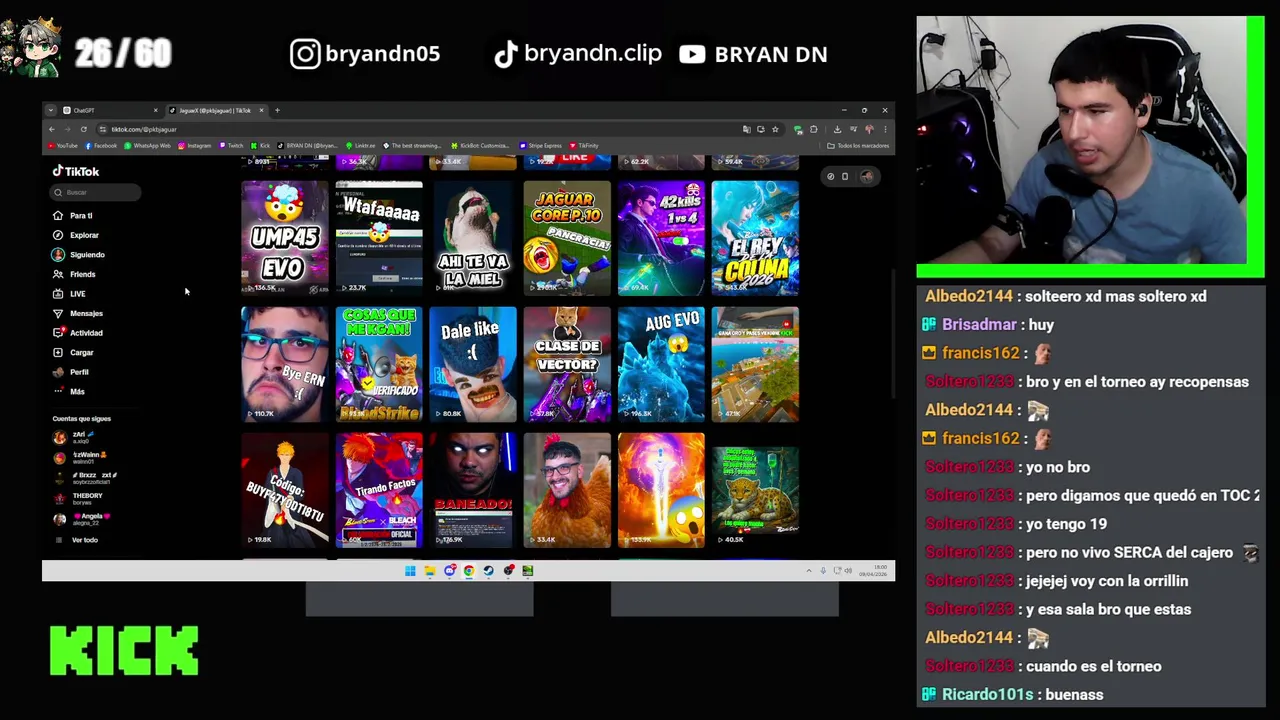1280x720 pixels.
Task: Click the tiktok.com address bar
Action: pyautogui.click(x=418, y=129)
